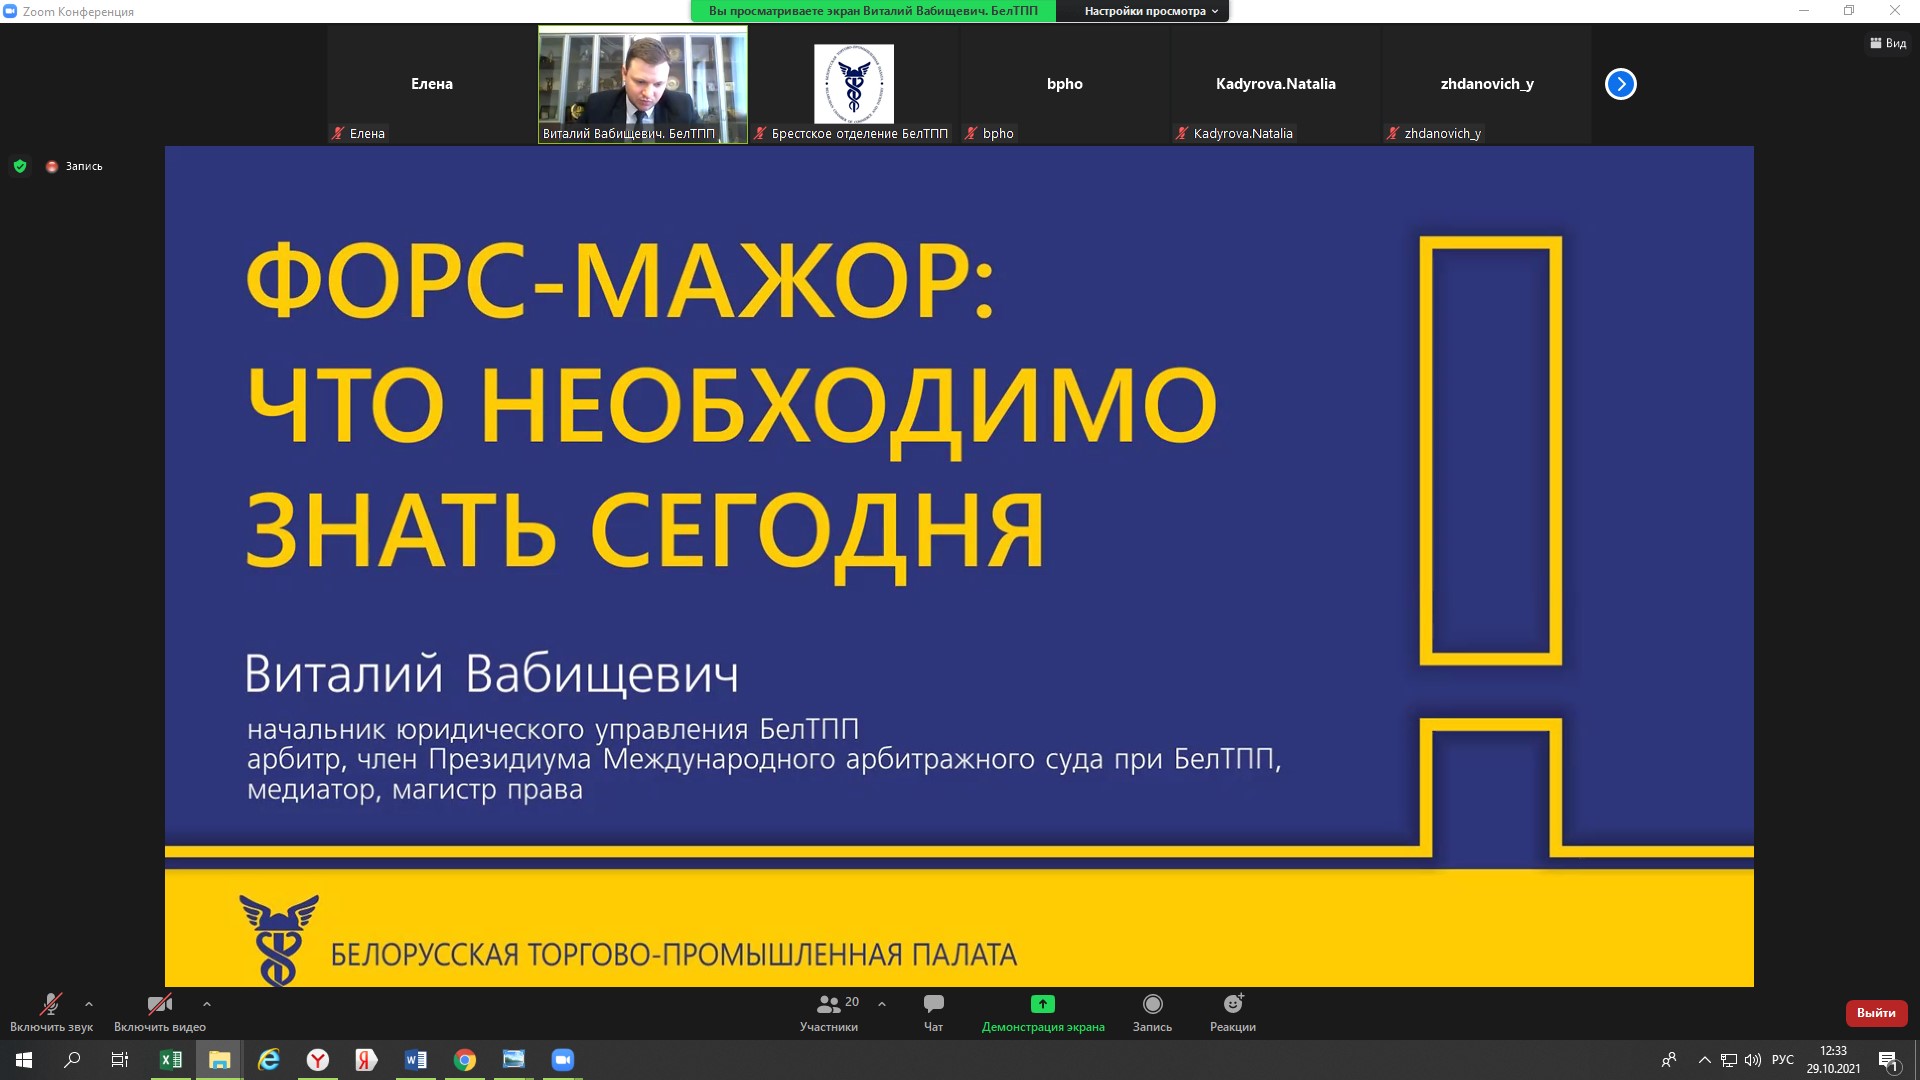Image resolution: width=1920 pixels, height=1080 pixels.
Task: Click the green screen-viewing notice for Виталий Вабищевич
Action: click(x=873, y=11)
